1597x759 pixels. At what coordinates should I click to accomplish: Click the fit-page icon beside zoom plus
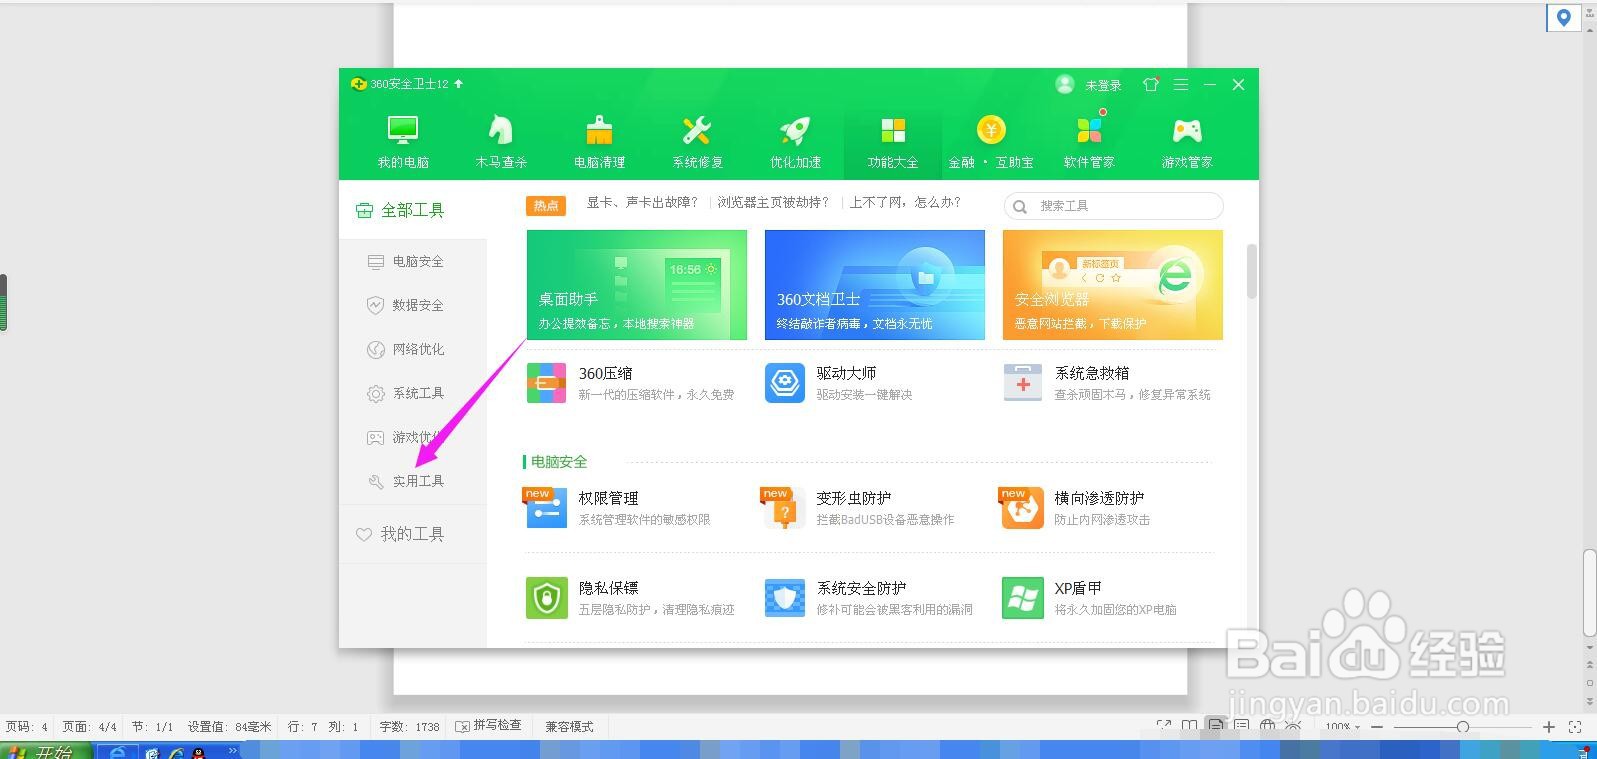tap(1575, 727)
